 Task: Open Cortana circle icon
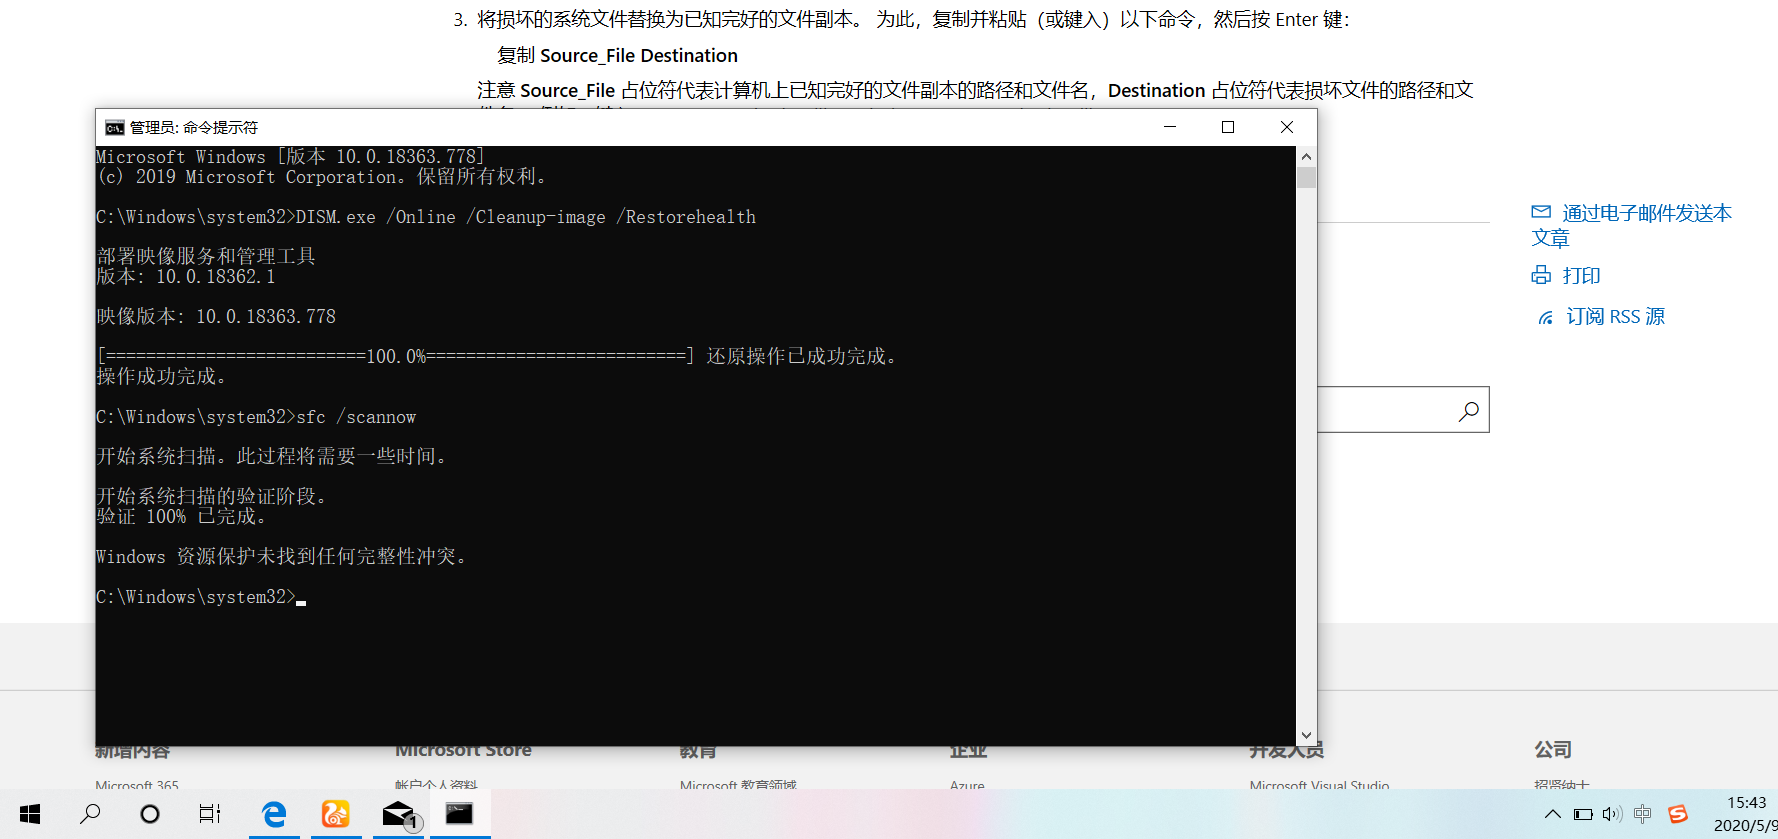[150, 814]
